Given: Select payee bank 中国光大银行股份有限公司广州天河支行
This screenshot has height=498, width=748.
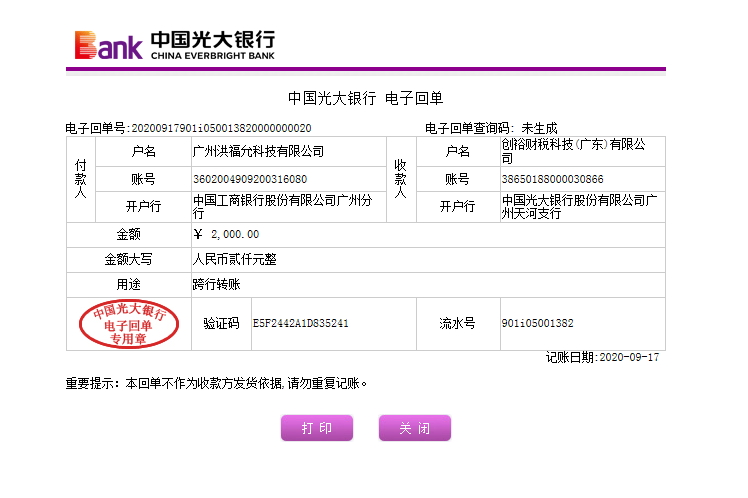Looking at the screenshot, I should 580,207.
